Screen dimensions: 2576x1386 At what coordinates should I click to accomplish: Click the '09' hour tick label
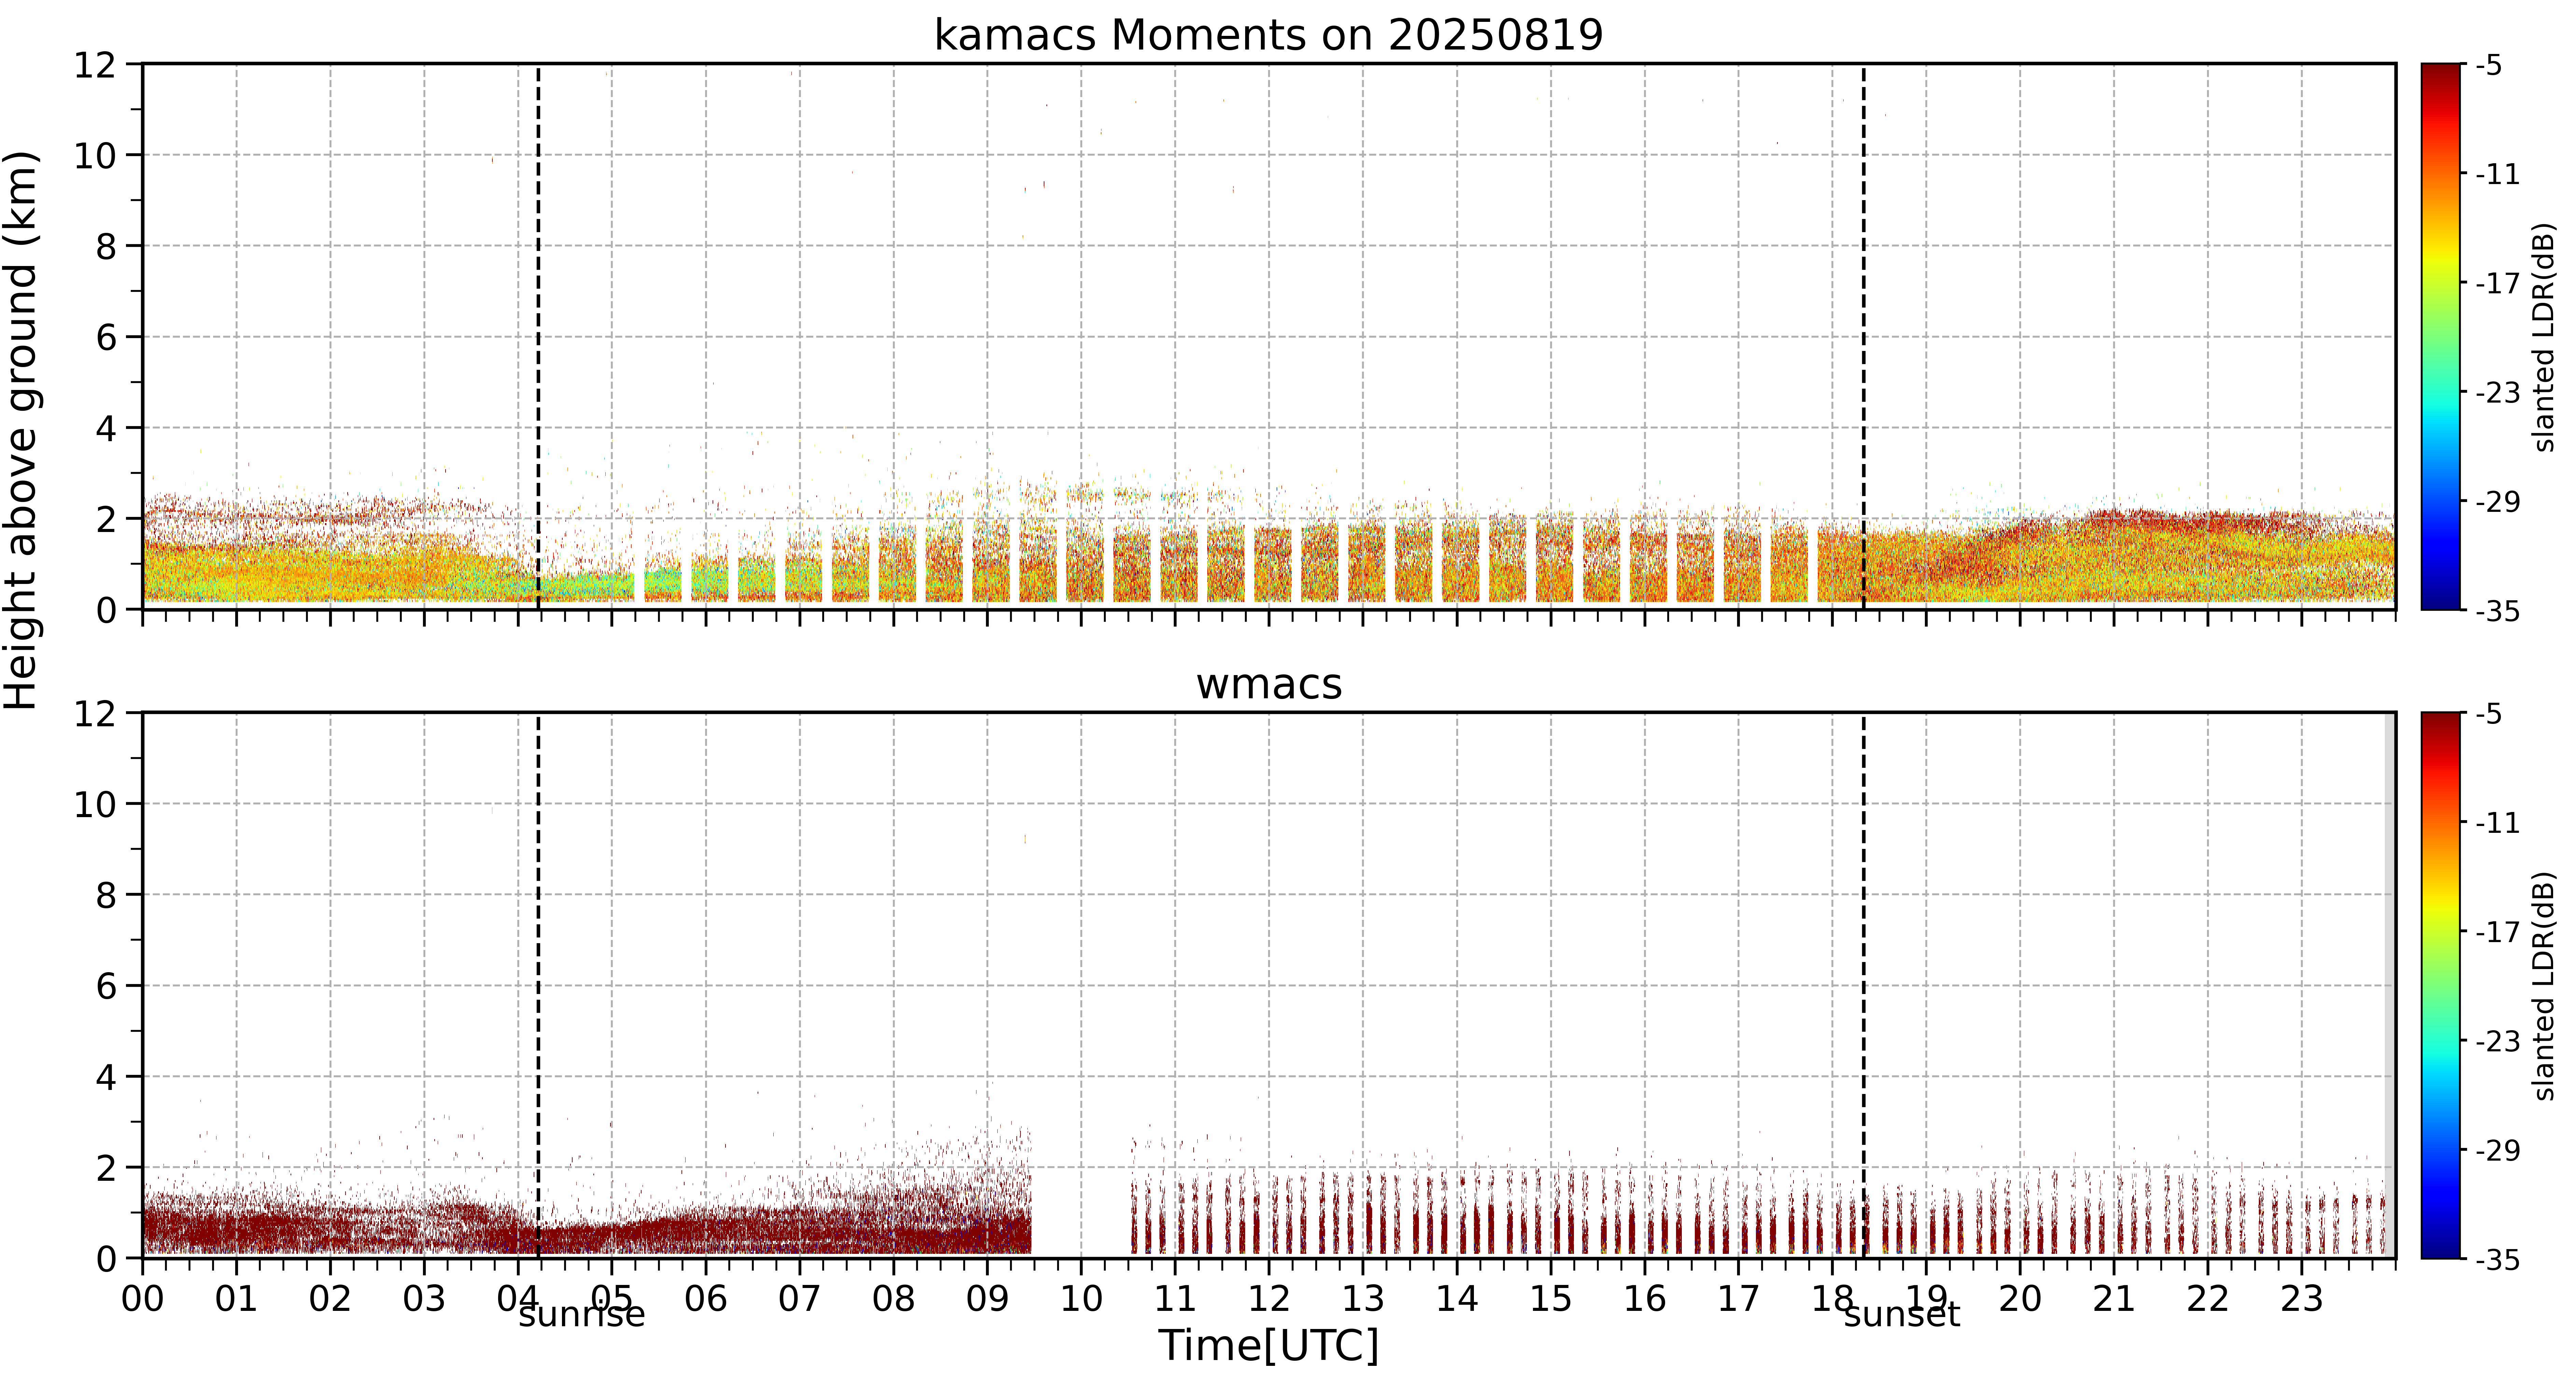[987, 1299]
